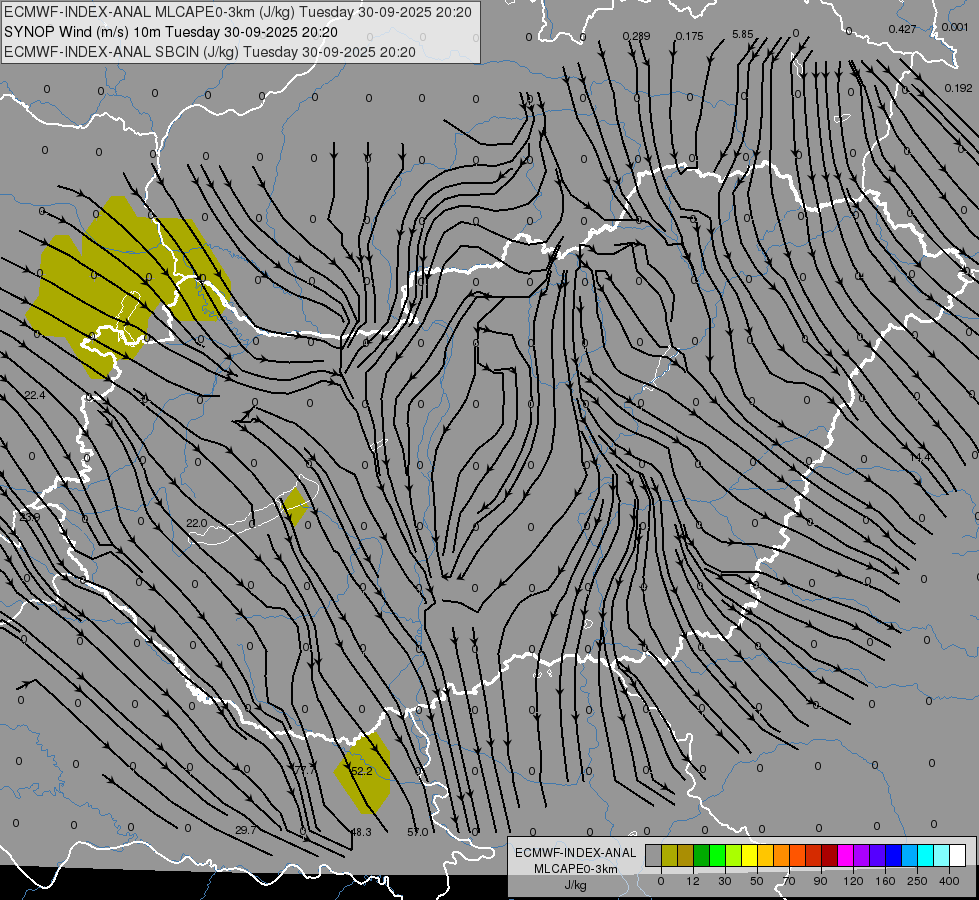Click the map value 0.192
Screen dimensions: 979x900
[958, 88]
